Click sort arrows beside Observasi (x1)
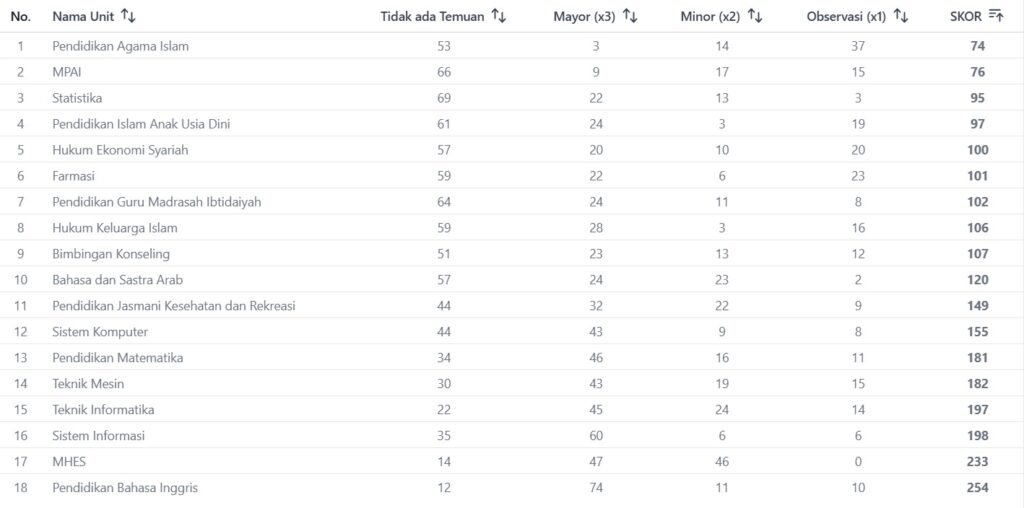The width and height of the screenshot is (1024, 508). point(901,16)
